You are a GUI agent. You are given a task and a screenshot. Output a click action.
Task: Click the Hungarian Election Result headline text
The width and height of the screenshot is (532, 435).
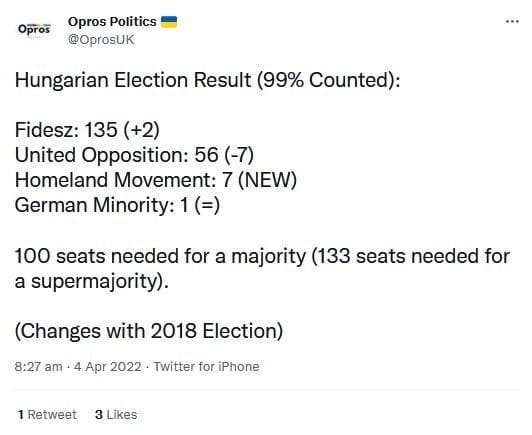pos(133,80)
